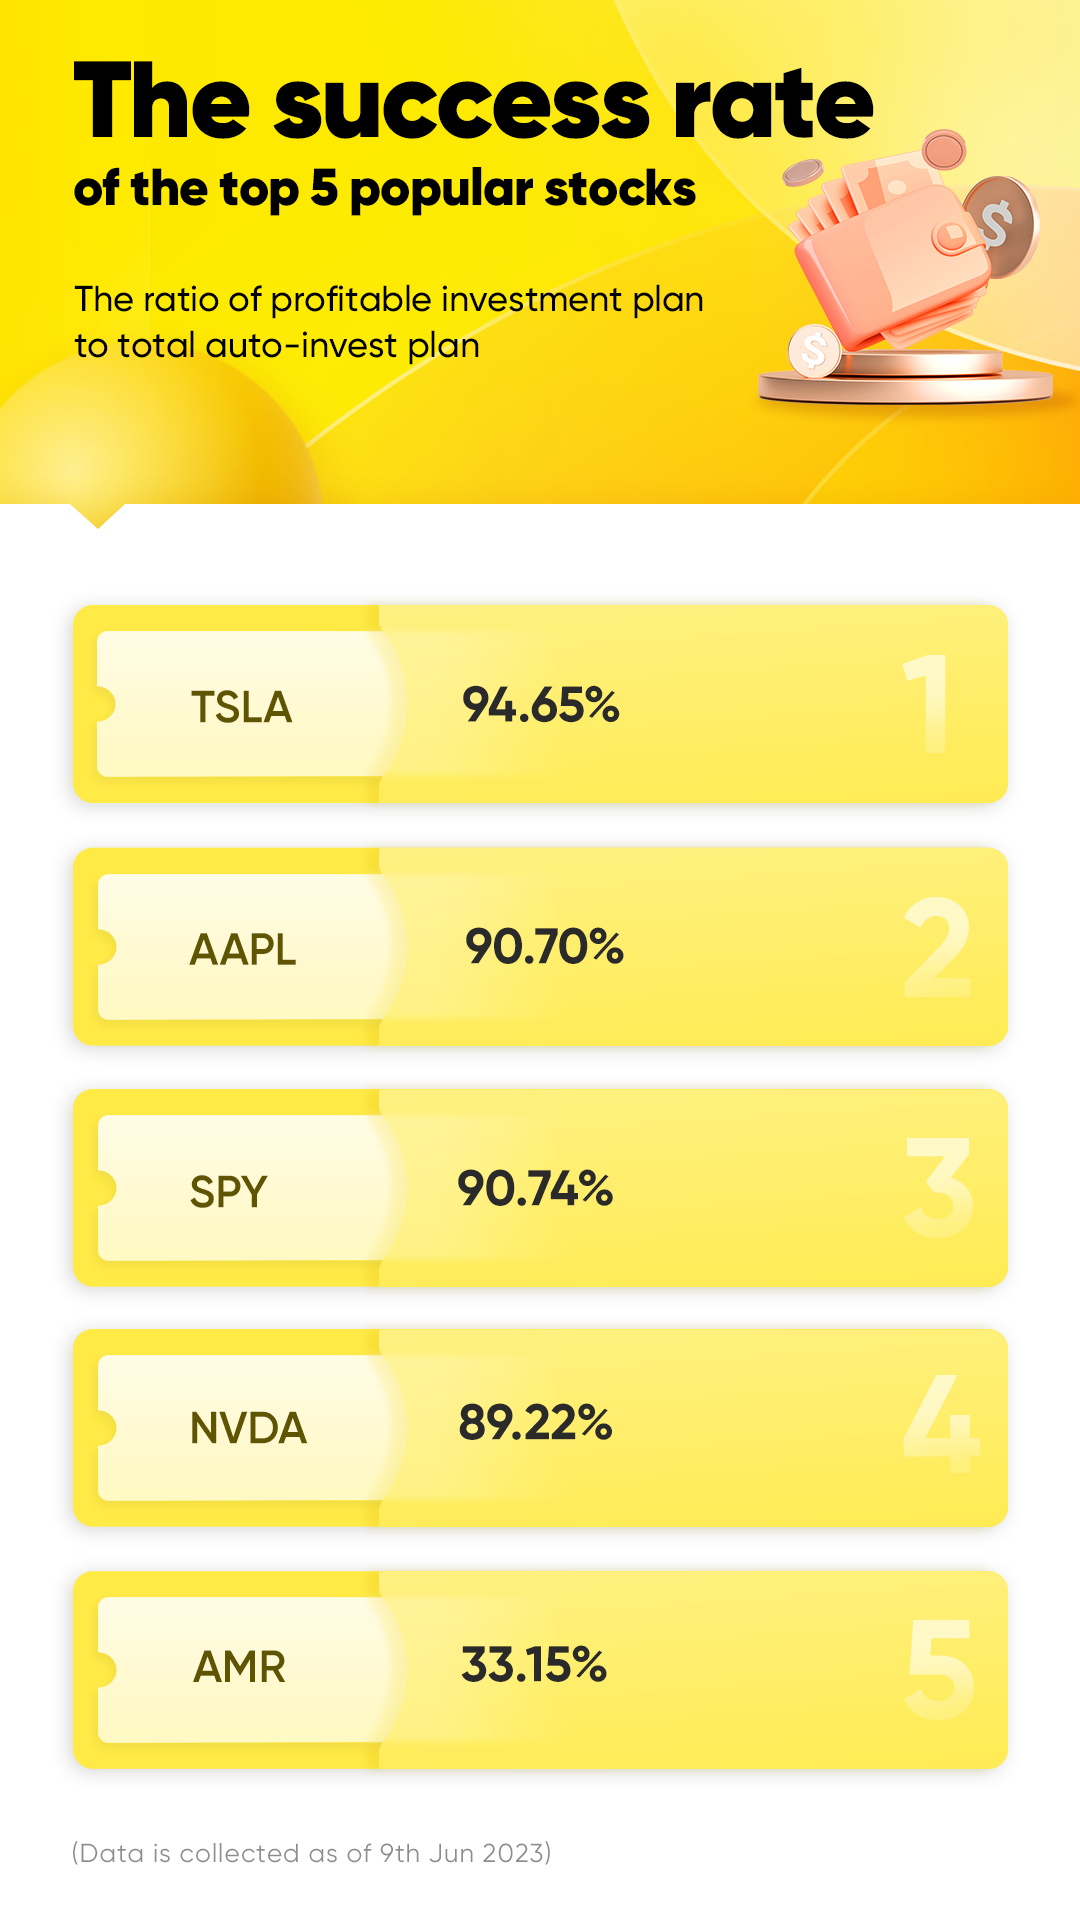
Task: Click the rank number 4 badge
Action: [x=941, y=1424]
